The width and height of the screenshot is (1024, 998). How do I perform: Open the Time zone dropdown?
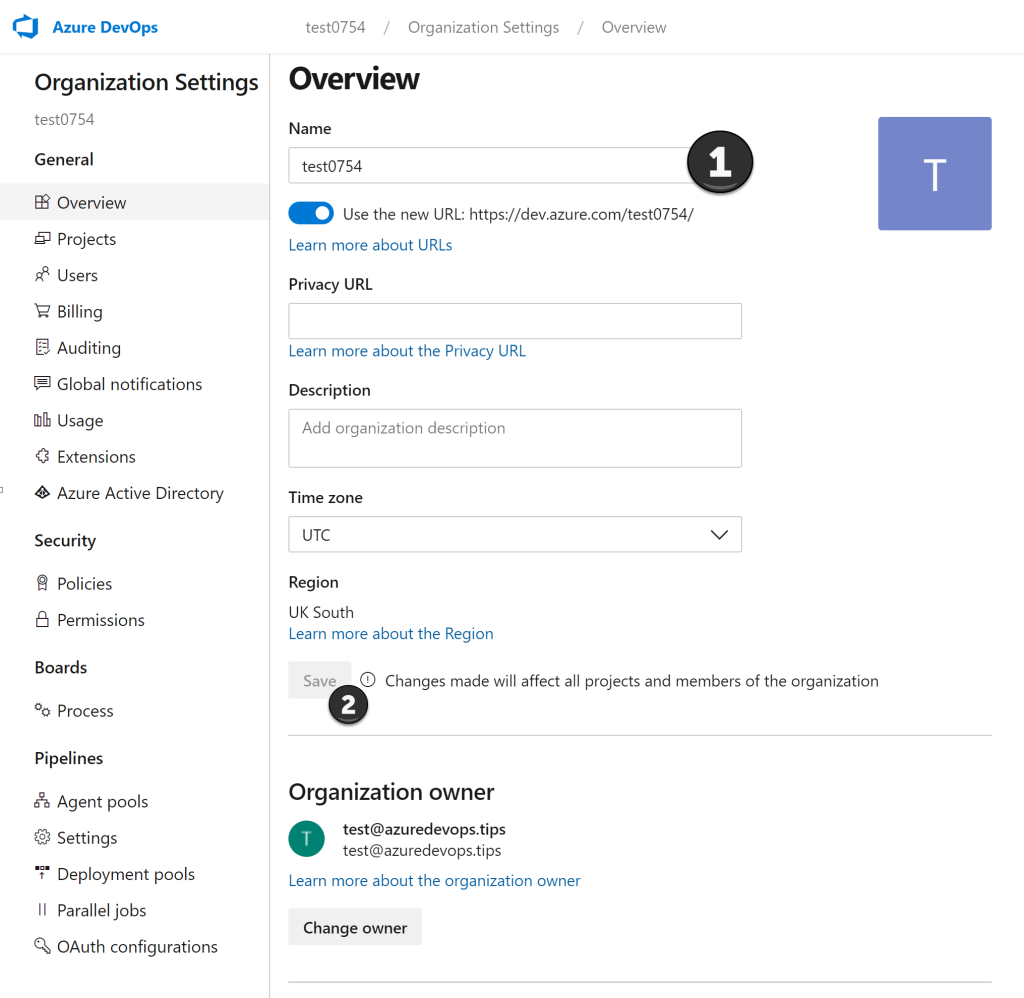514,534
